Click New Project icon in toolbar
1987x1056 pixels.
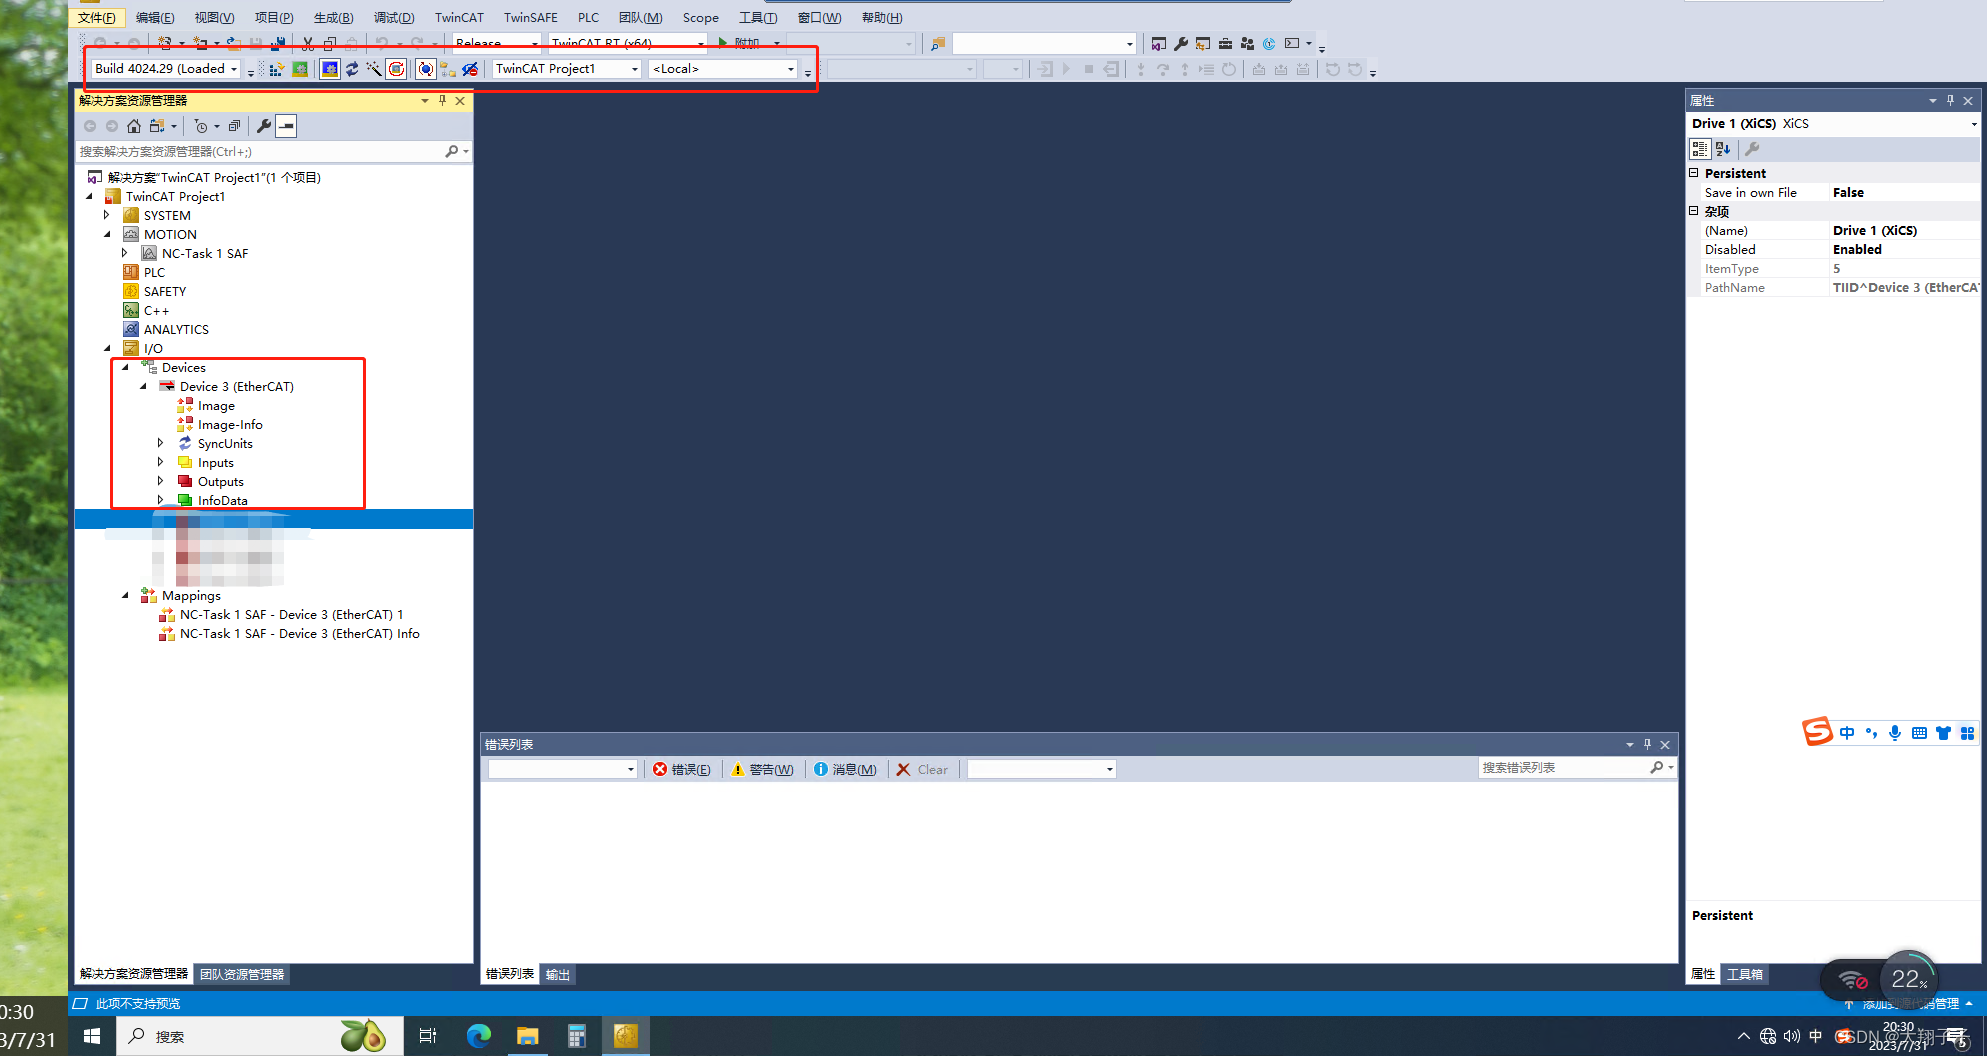pyautogui.click(x=164, y=43)
